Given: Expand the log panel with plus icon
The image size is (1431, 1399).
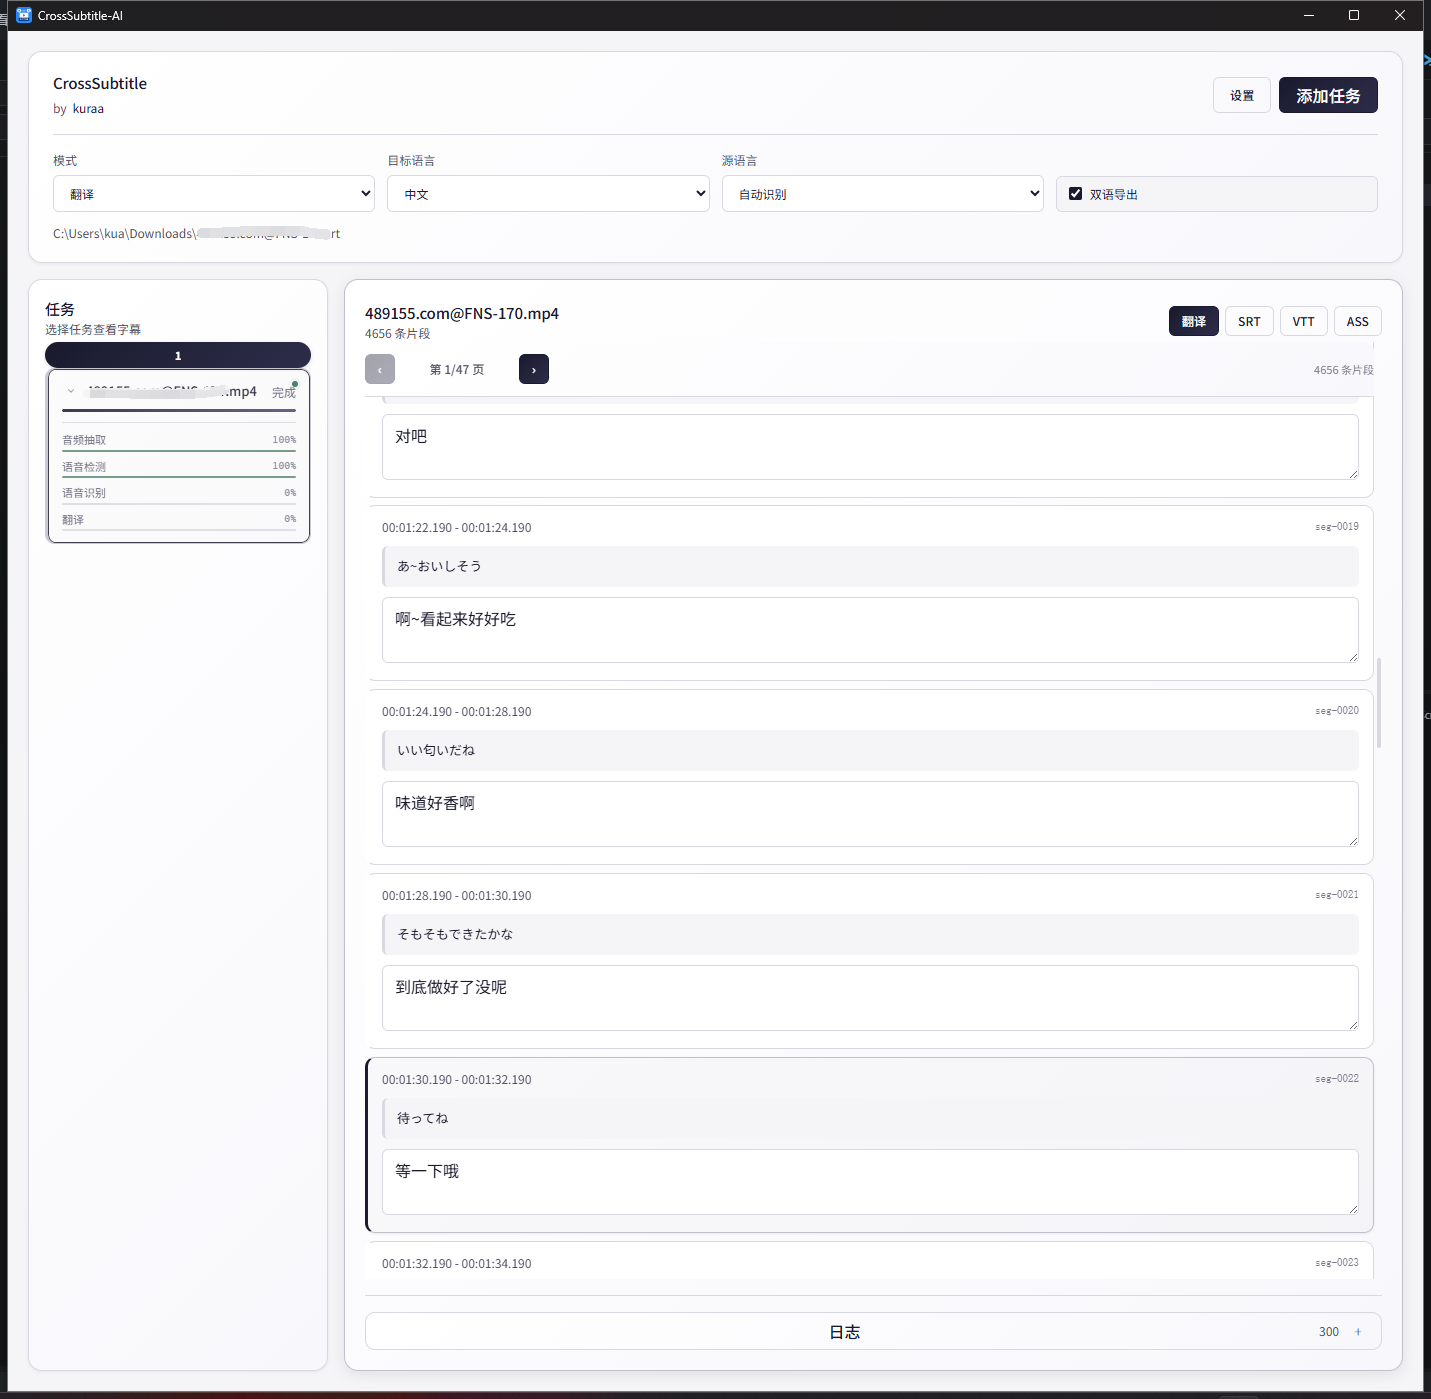Looking at the screenshot, I should point(1358,1331).
